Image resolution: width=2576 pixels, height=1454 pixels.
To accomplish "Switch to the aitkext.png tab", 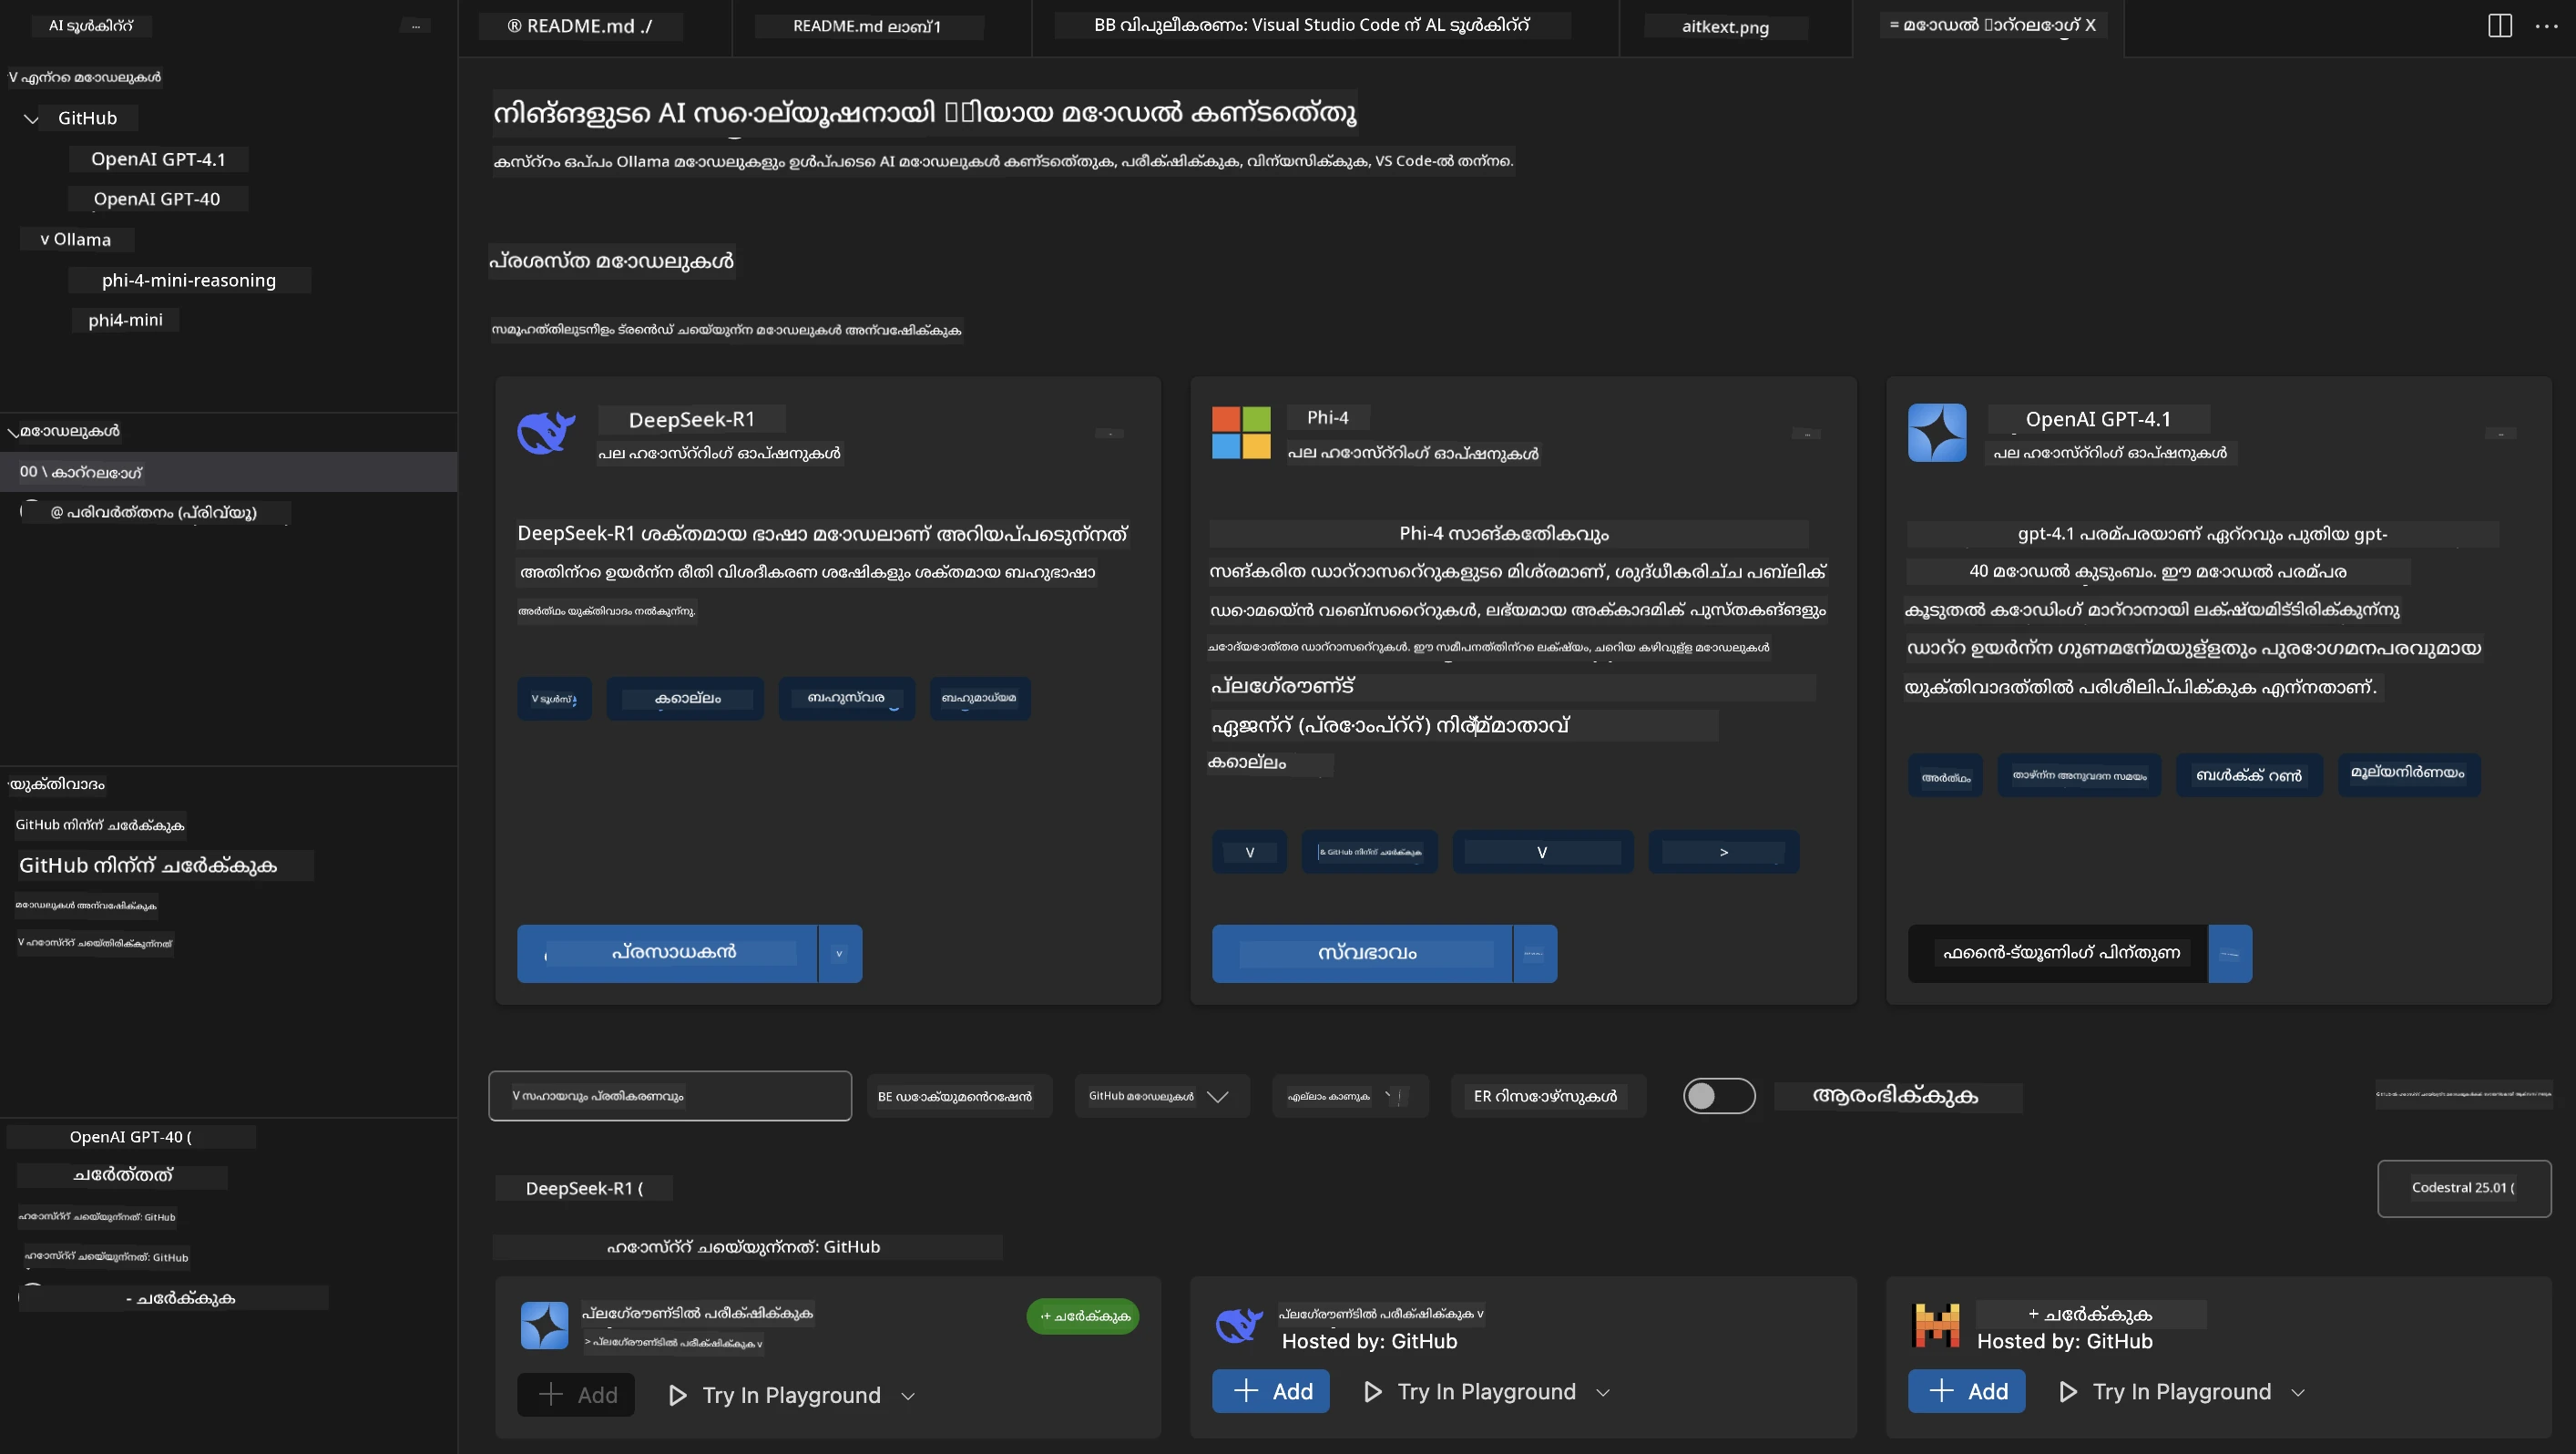I will pyautogui.click(x=1735, y=27).
